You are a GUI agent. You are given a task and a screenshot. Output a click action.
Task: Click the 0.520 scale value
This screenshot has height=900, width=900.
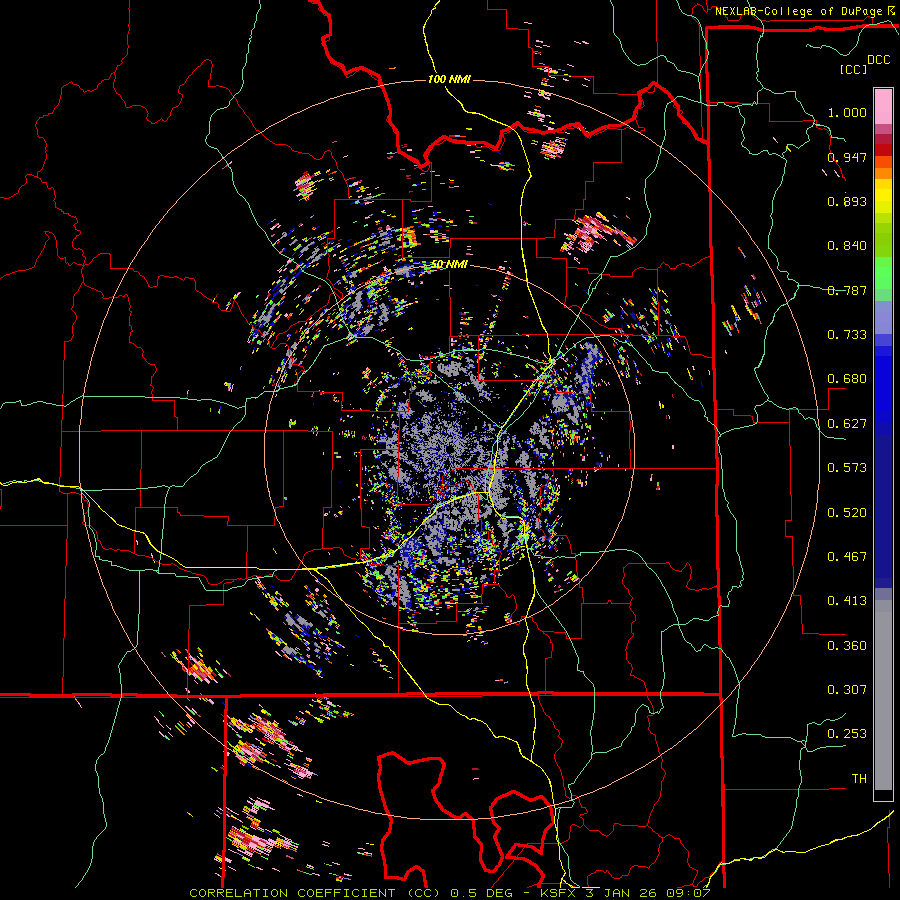coord(847,513)
